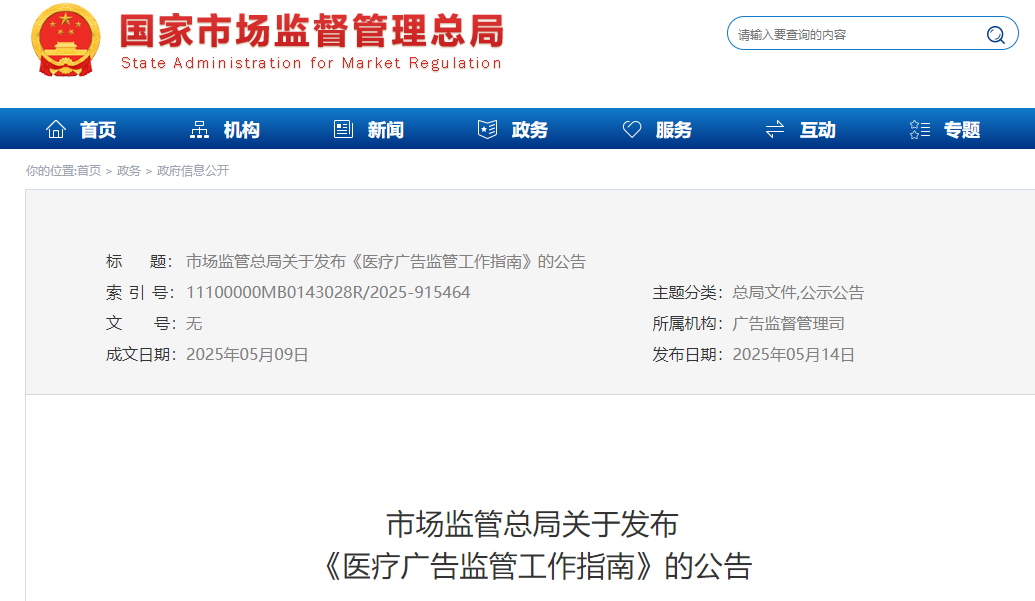Image resolution: width=1035 pixels, height=601 pixels.
Task: Open 政府信息公开 from the breadcrumb
Action: (x=192, y=170)
